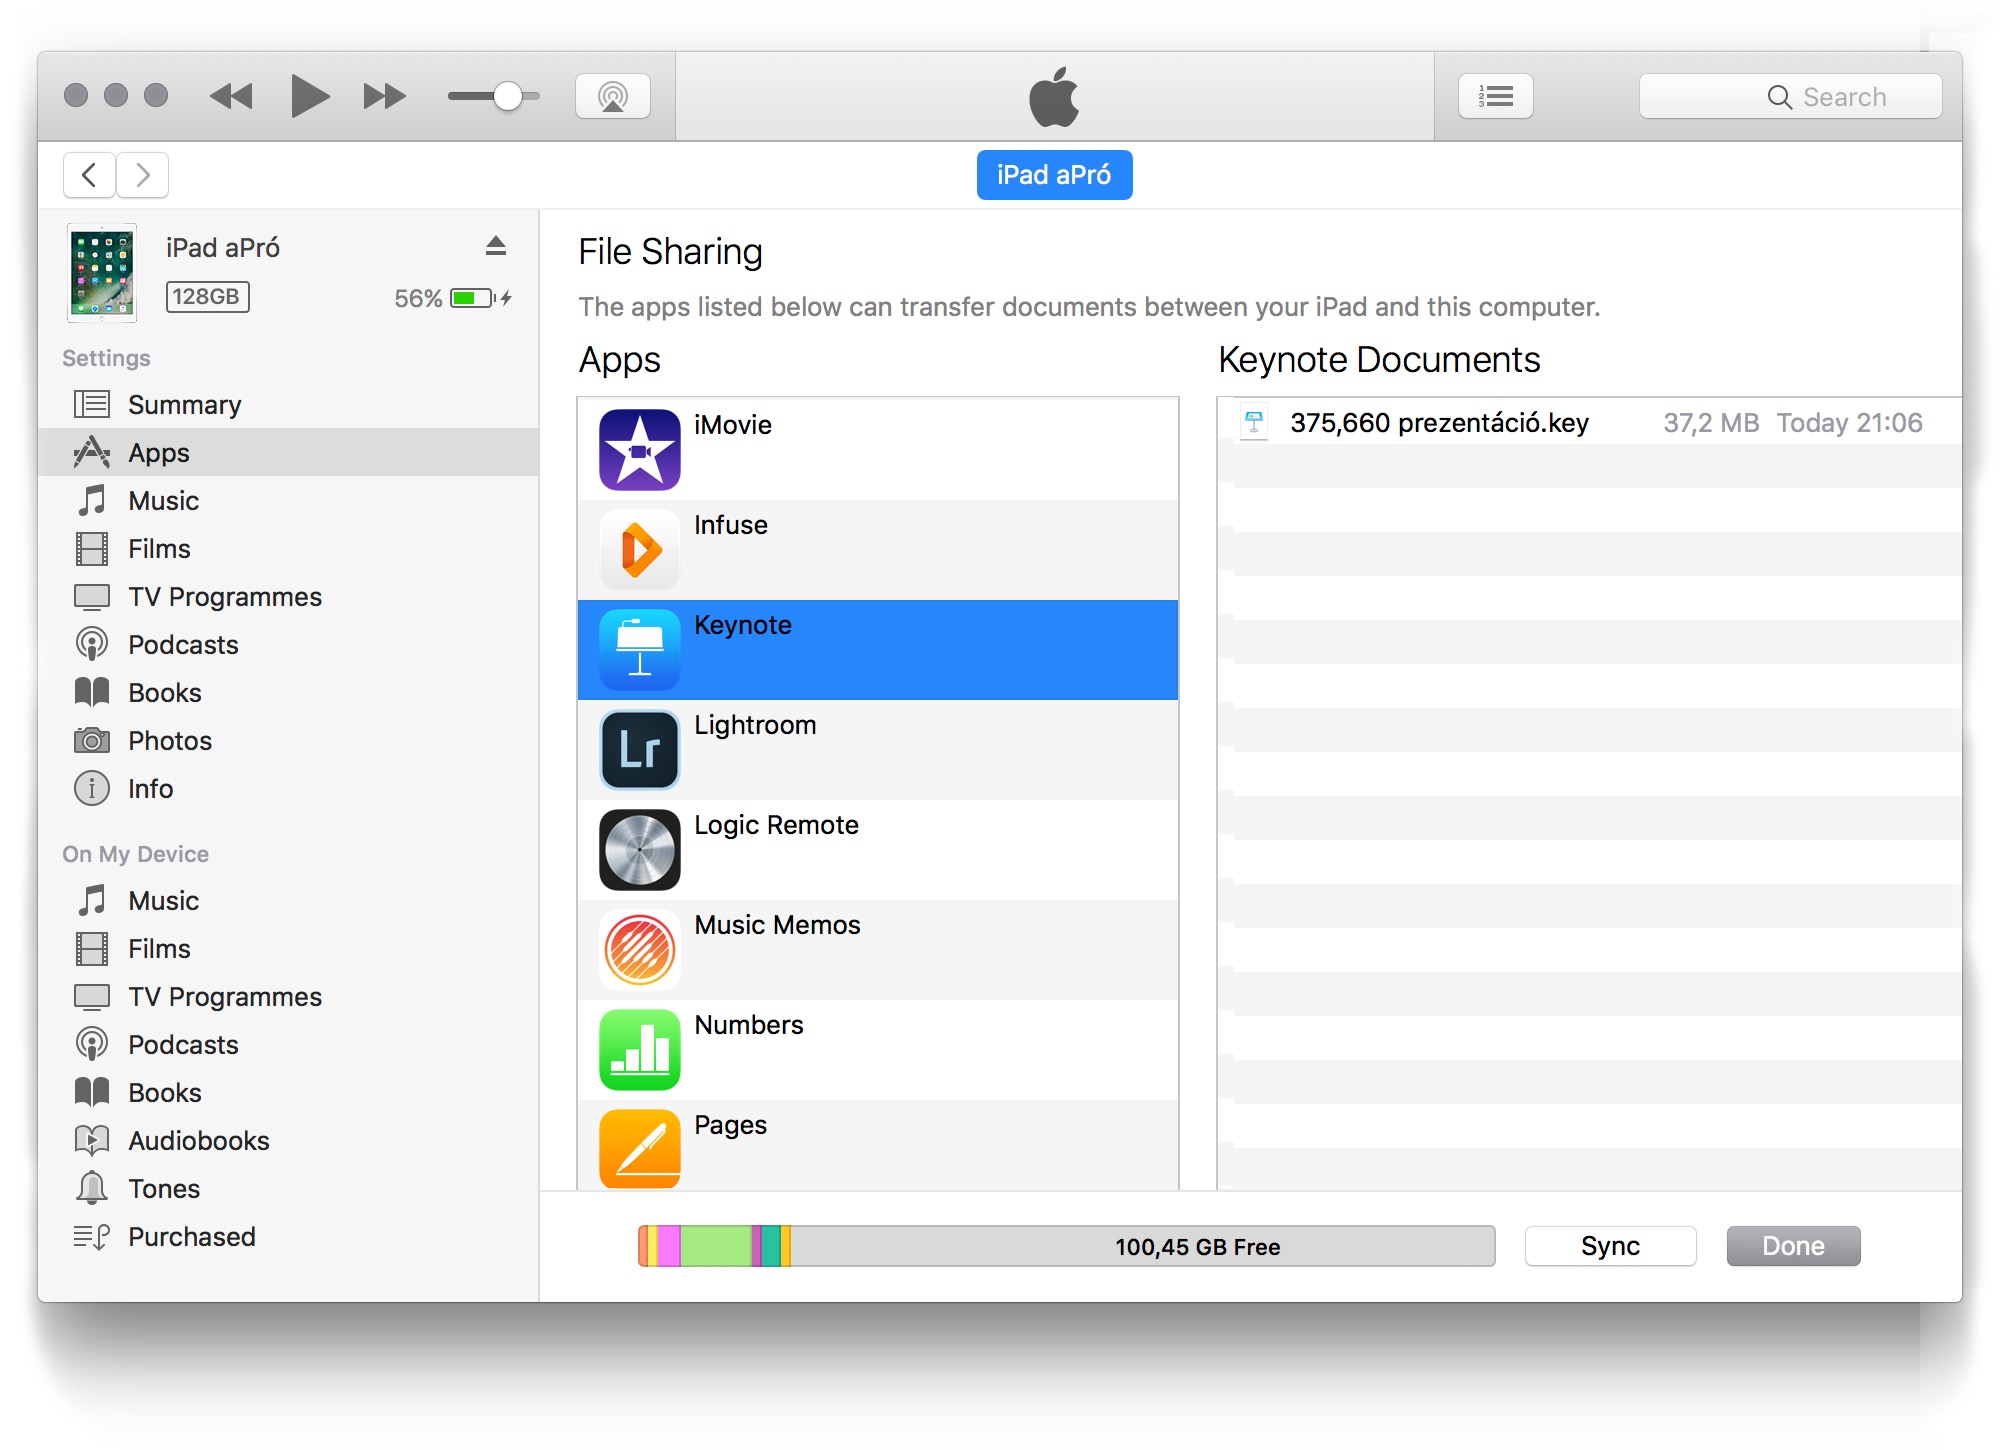Click the Today 21:06 date
This screenshot has width=2000, height=1450.
(x=1849, y=423)
